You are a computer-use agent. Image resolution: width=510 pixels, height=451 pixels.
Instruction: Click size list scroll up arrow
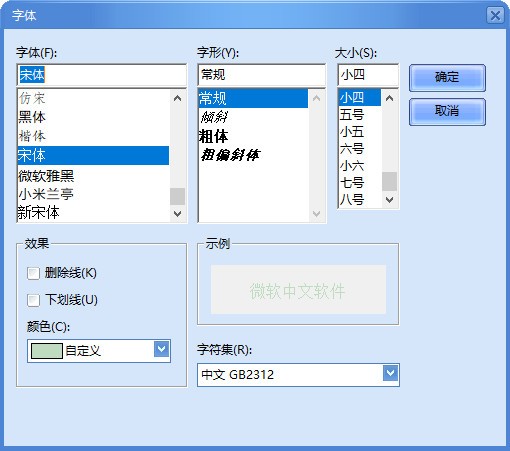pos(389,98)
